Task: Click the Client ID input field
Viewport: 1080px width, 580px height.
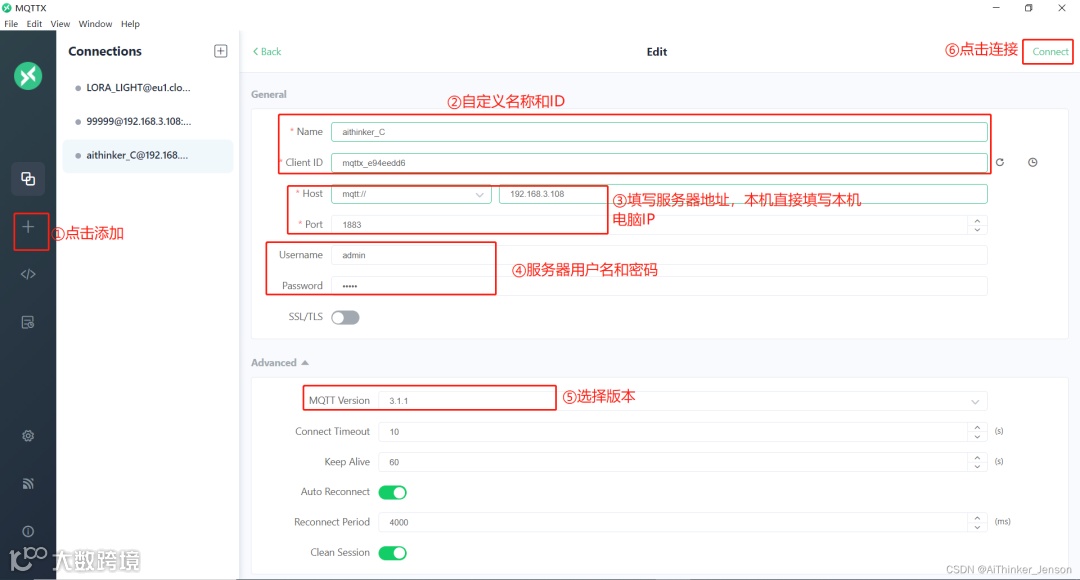Action: 659,163
